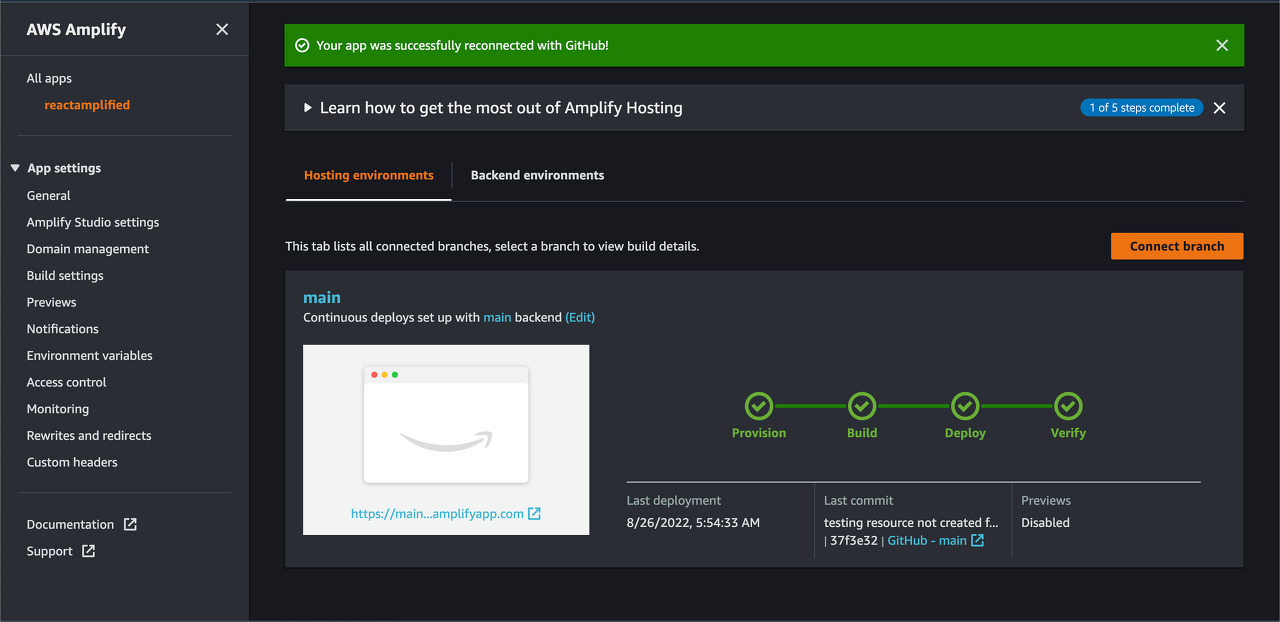Click external link icon beside amplifyapp.com URL

point(534,514)
